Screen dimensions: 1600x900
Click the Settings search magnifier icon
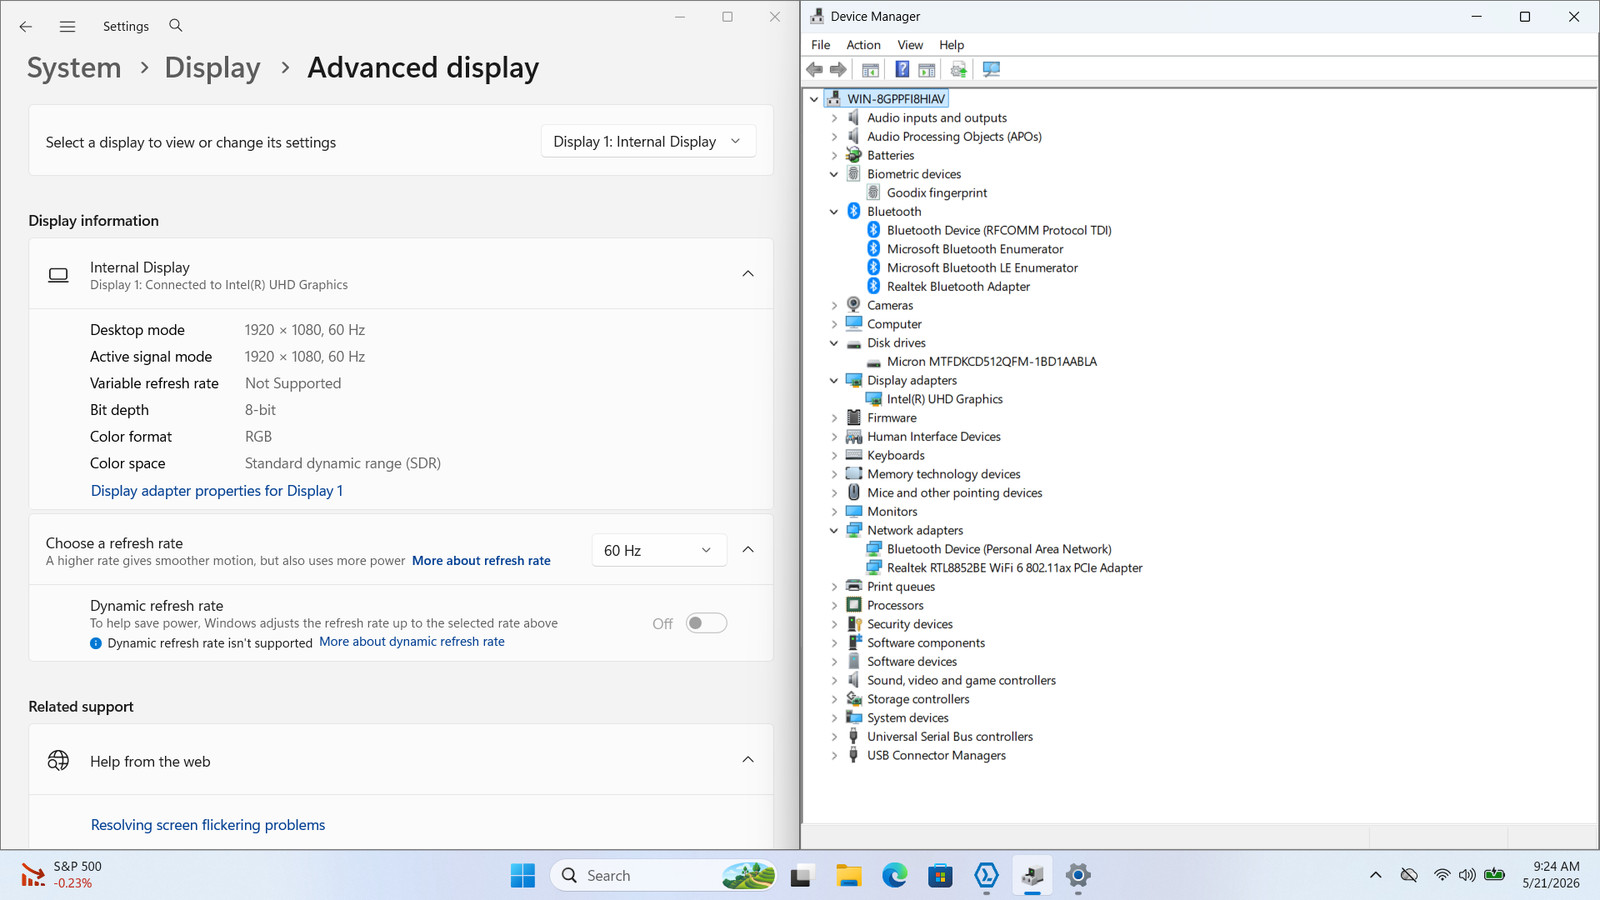(176, 26)
